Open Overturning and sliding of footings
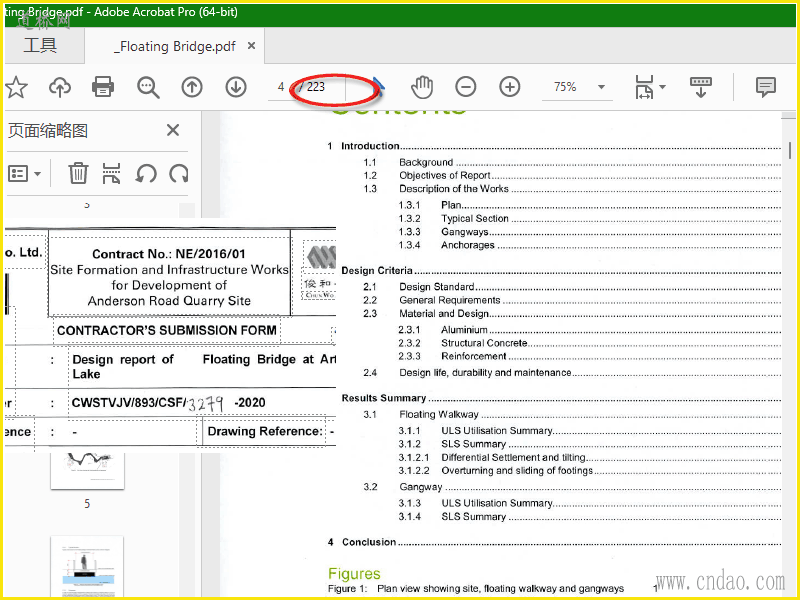The width and height of the screenshot is (800, 600). pos(589,470)
